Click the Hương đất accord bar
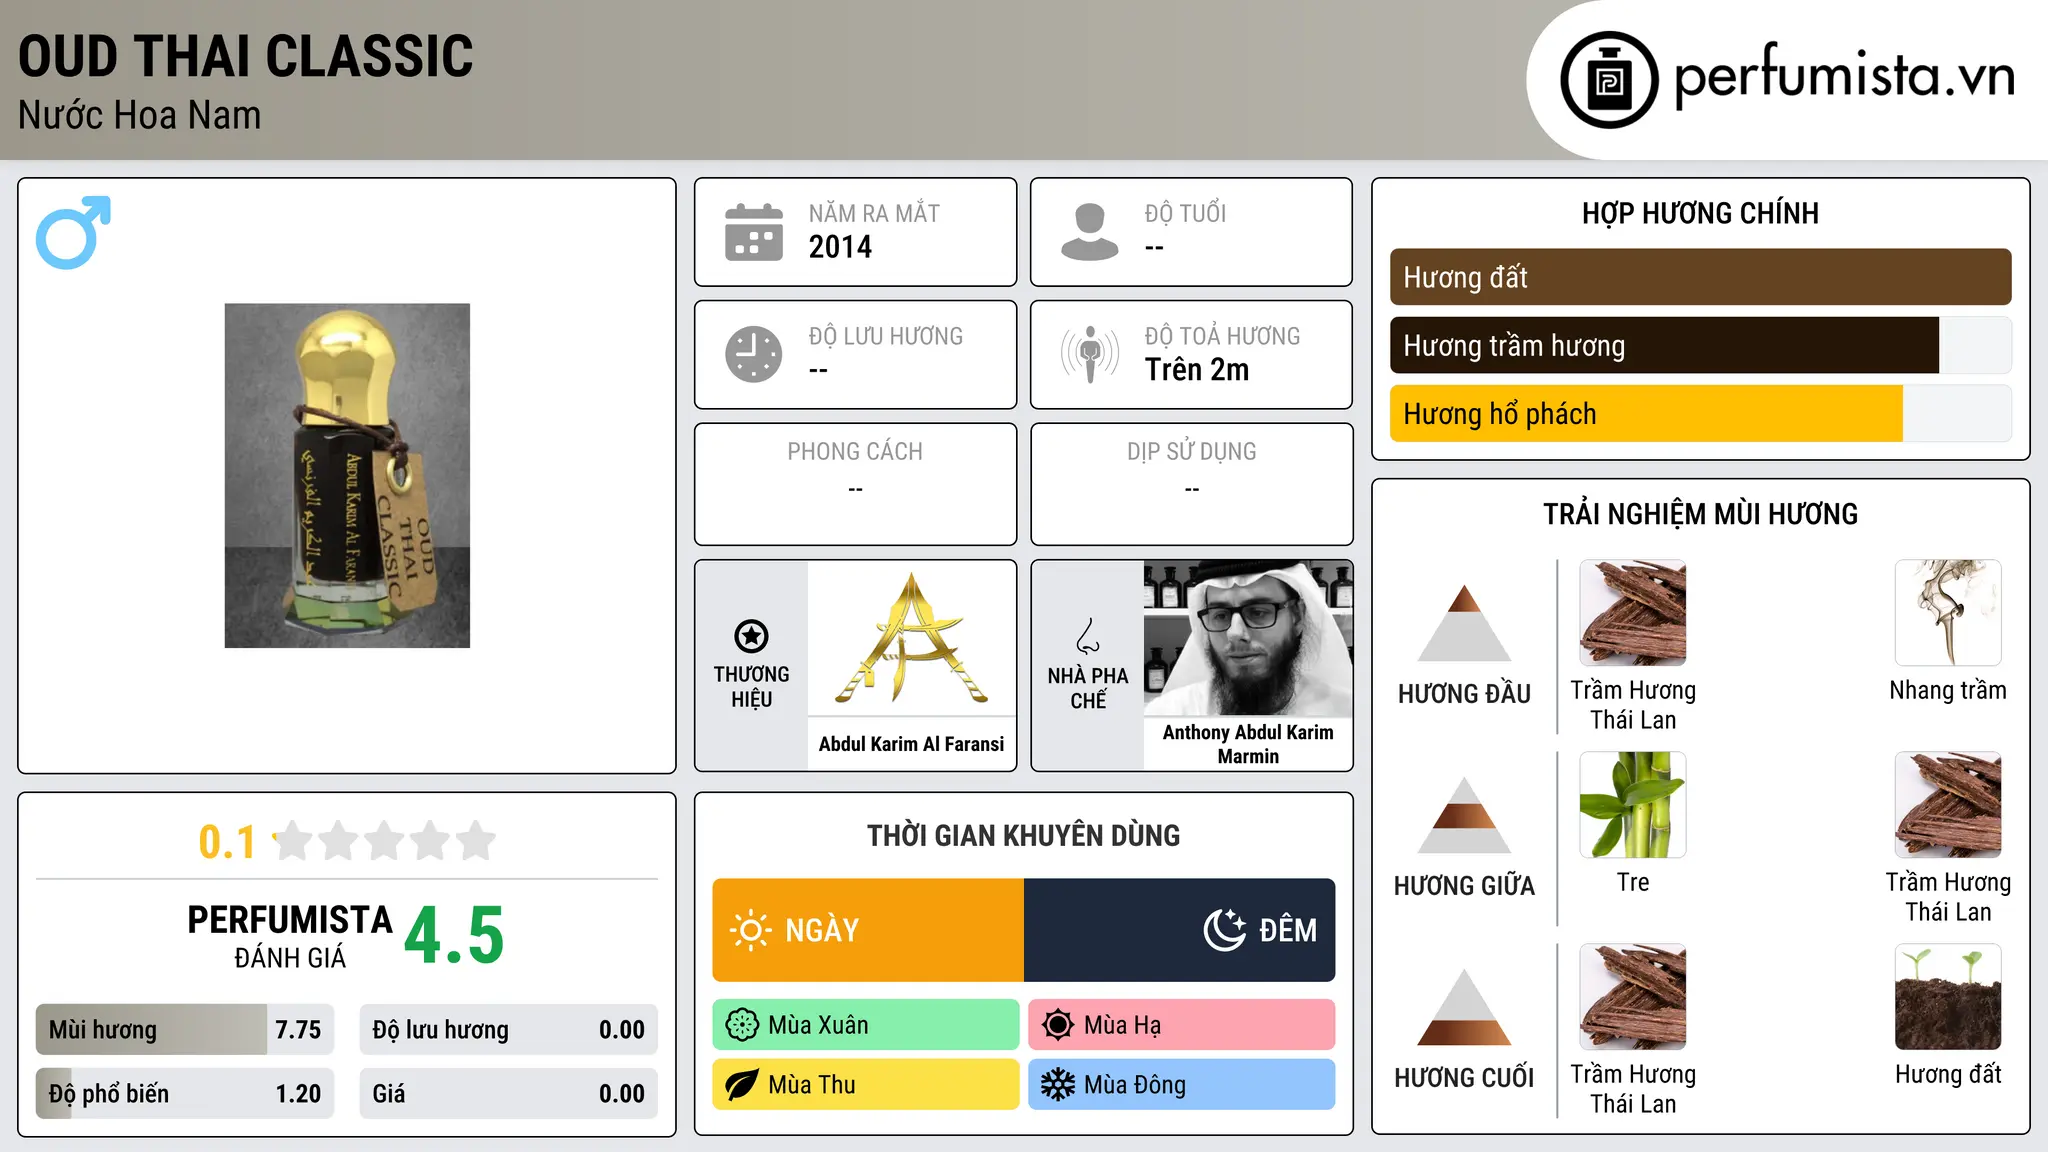2048x1152 pixels. pos(1700,277)
